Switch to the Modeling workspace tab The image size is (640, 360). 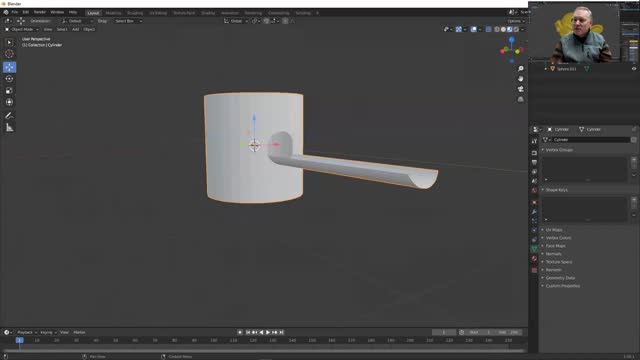pyautogui.click(x=113, y=13)
